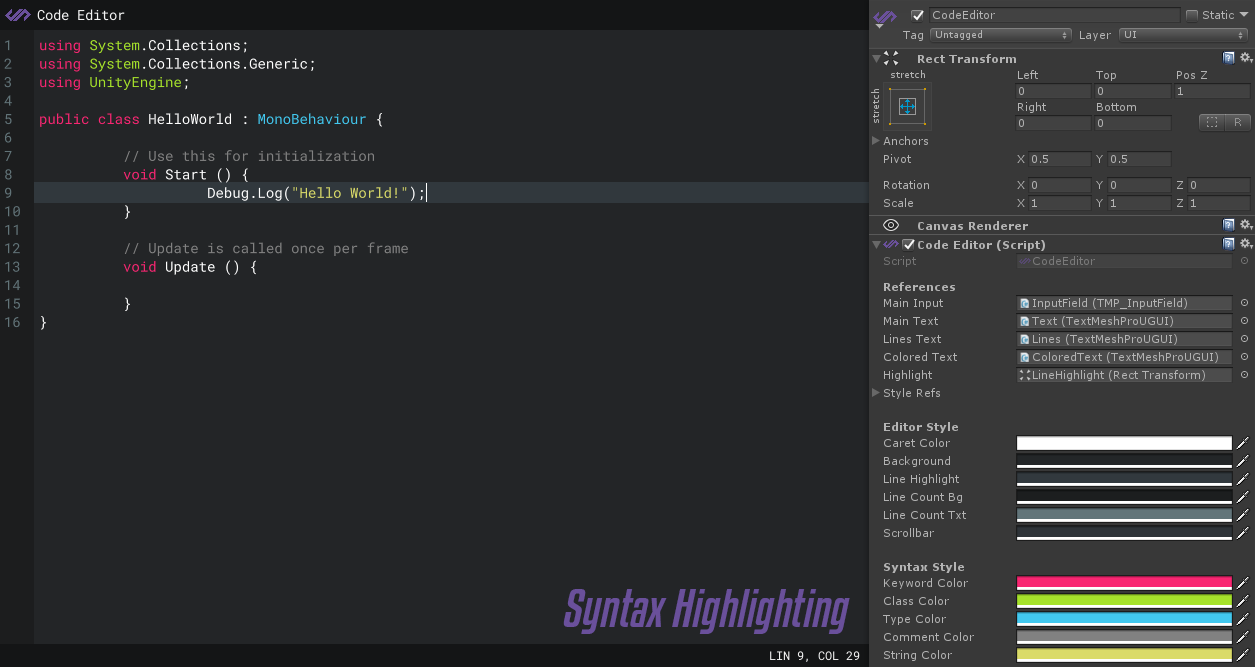
Task: Open the object picker for the Script field
Action: tap(1244, 261)
